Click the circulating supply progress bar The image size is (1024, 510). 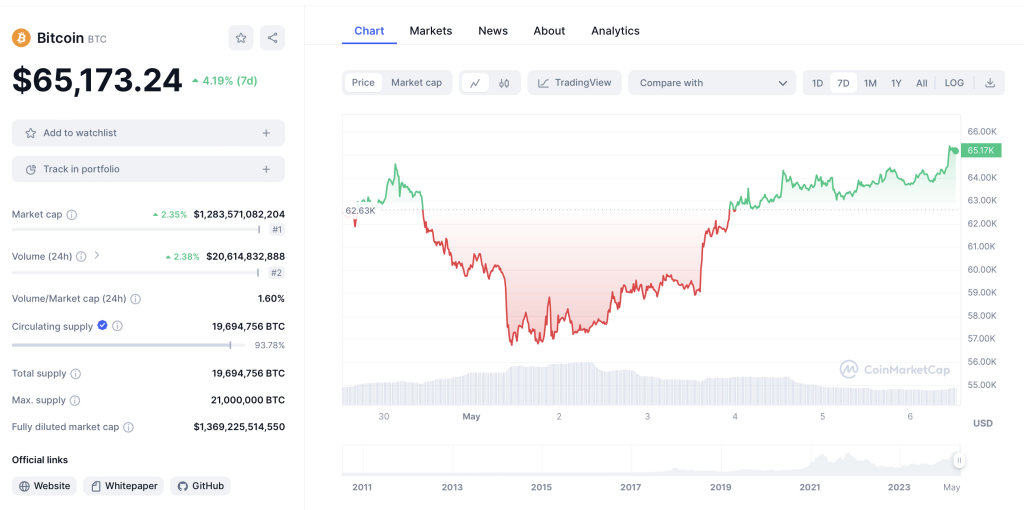click(x=129, y=345)
